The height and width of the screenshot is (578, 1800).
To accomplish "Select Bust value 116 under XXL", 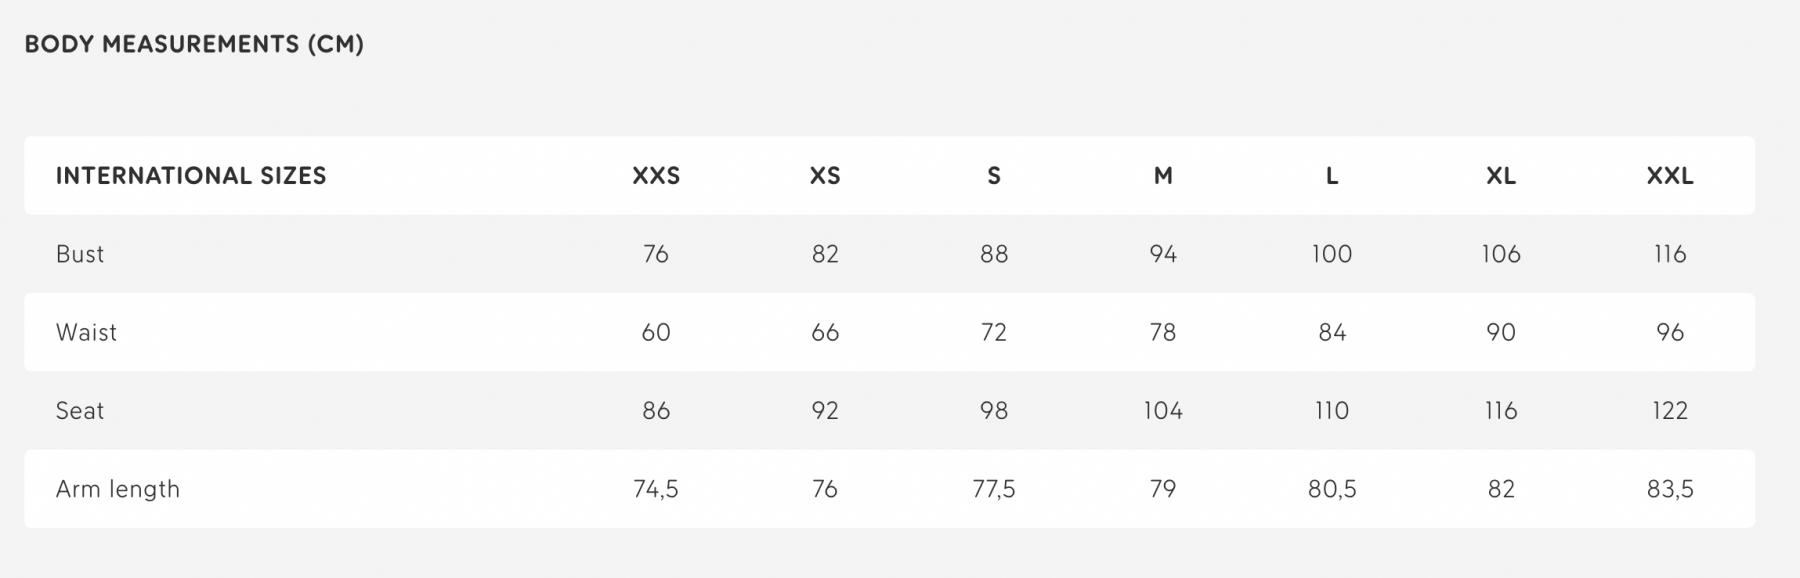I will (1670, 254).
